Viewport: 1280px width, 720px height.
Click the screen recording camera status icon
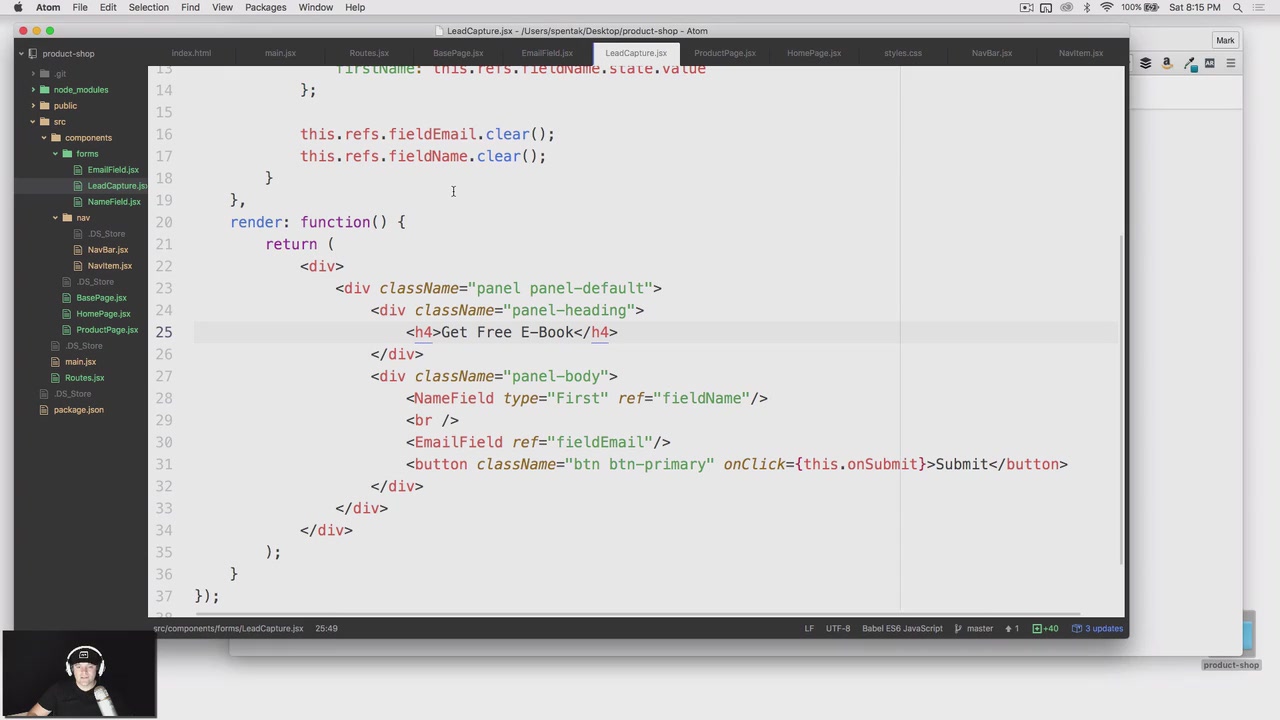[x=1026, y=7]
